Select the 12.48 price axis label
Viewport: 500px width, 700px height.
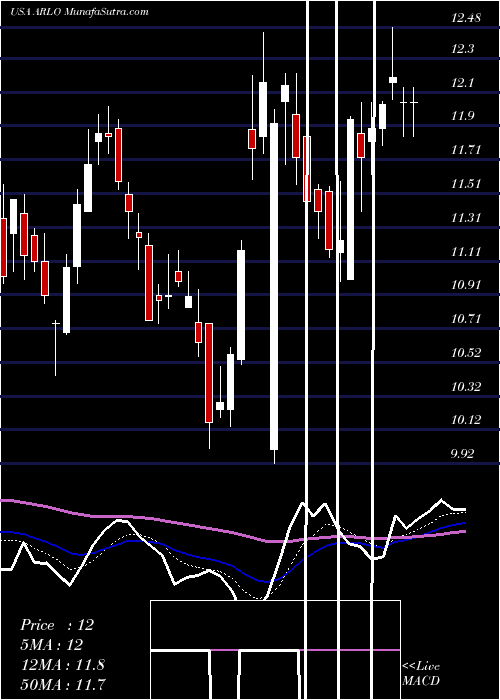click(x=466, y=18)
